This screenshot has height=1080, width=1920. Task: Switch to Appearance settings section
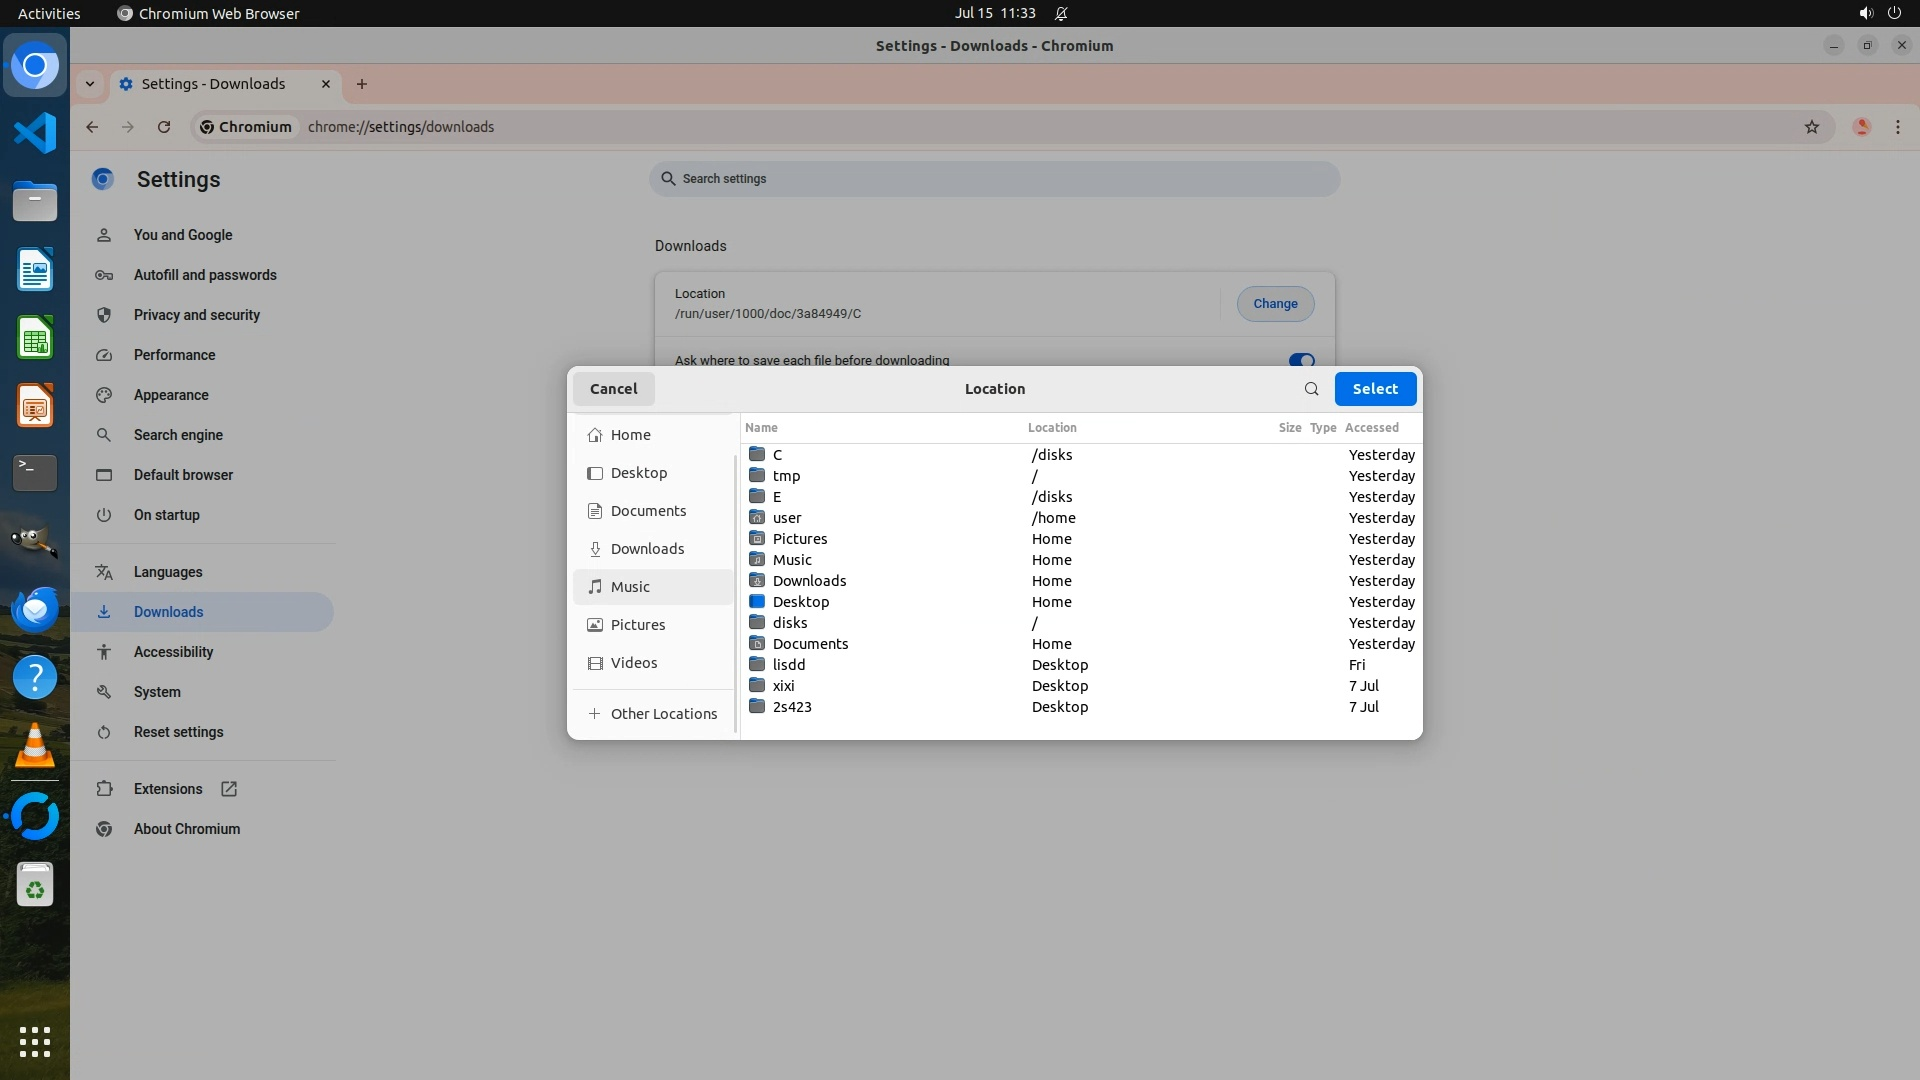pyautogui.click(x=171, y=395)
